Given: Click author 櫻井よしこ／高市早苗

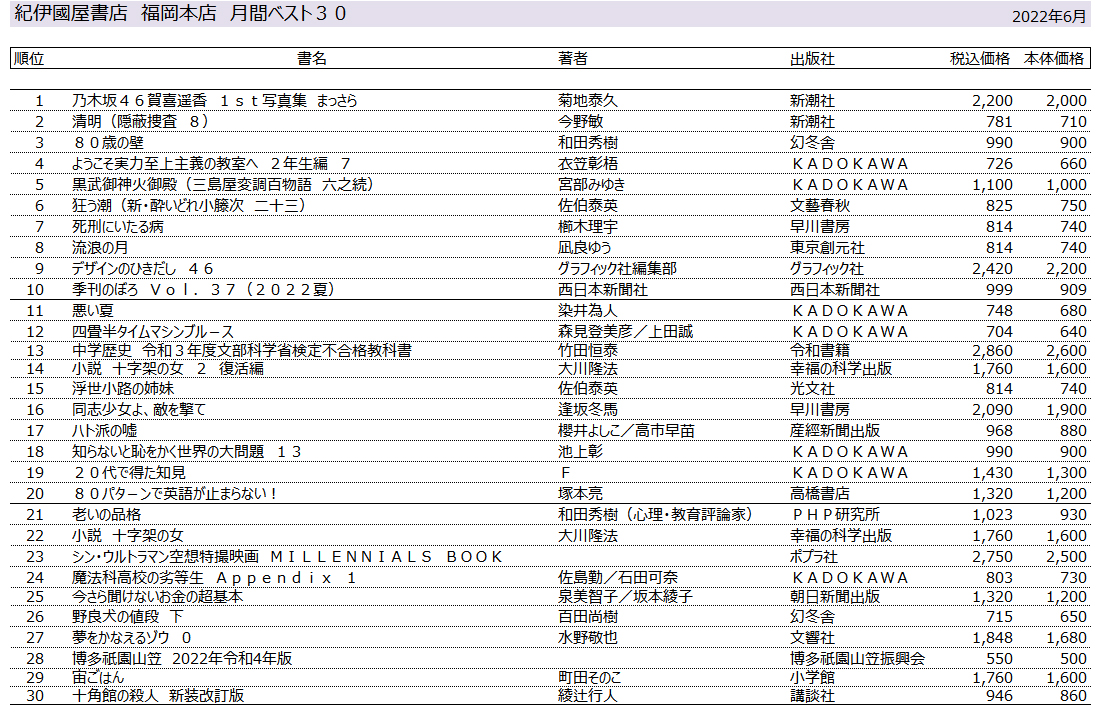Looking at the screenshot, I should pyautogui.click(x=626, y=430).
